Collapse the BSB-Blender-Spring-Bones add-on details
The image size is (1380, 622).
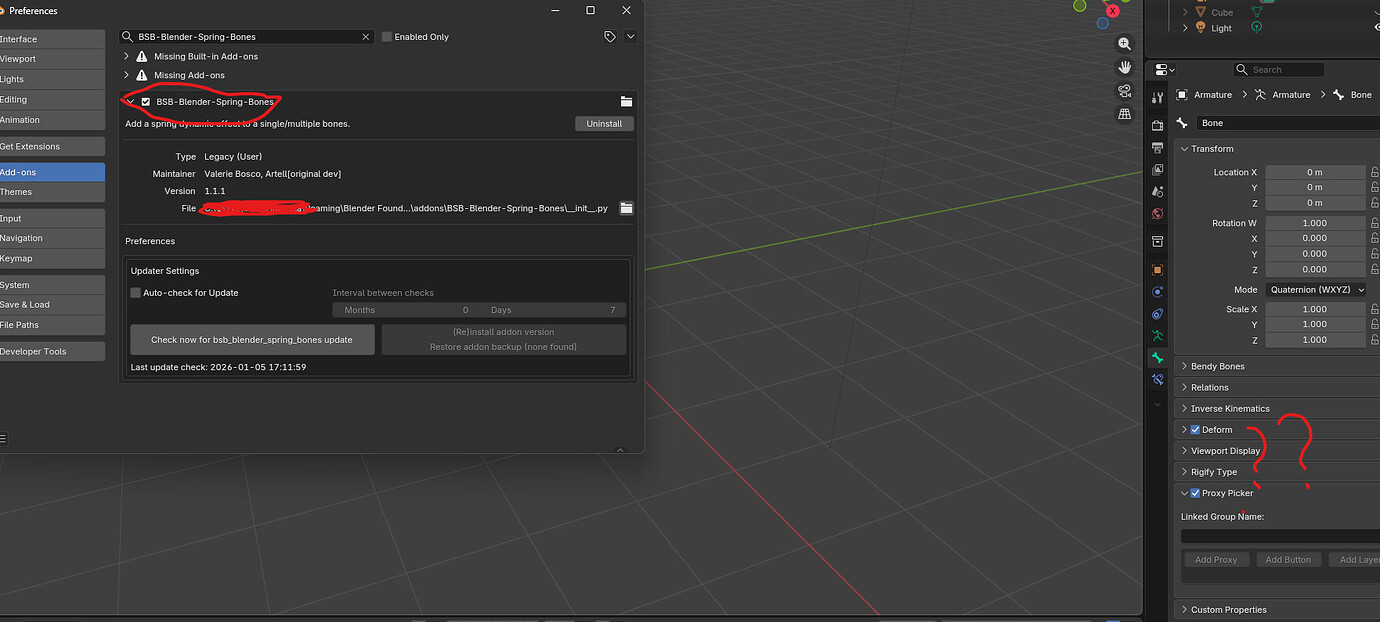(x=130, y=102)
